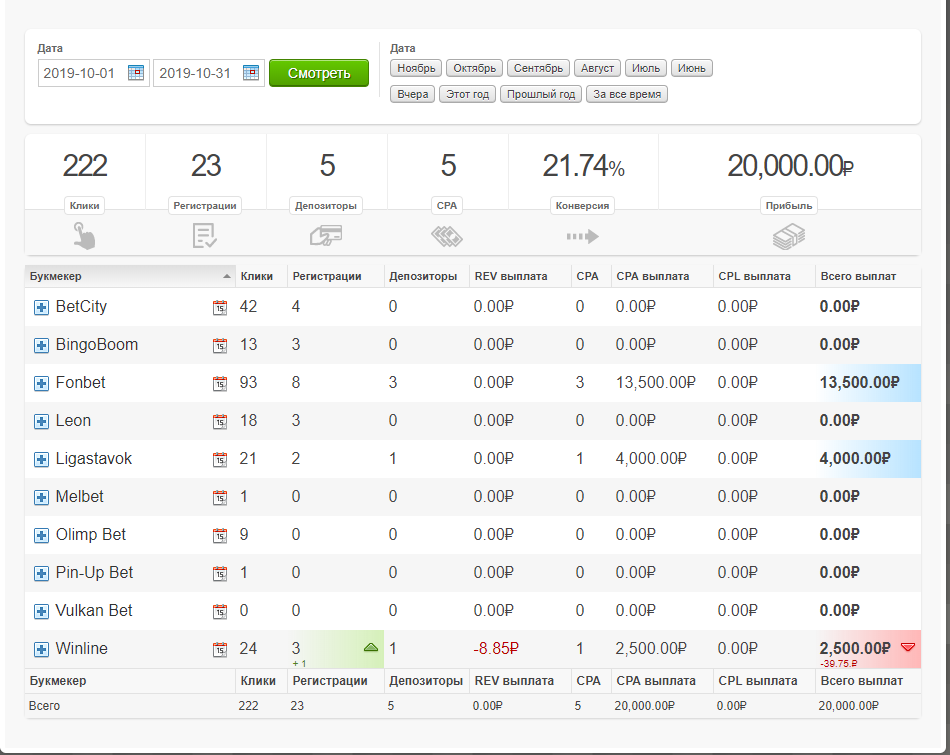Expand the Vulkan Bet row
Viewport: 950px width, 755px height.
point(41,611)
